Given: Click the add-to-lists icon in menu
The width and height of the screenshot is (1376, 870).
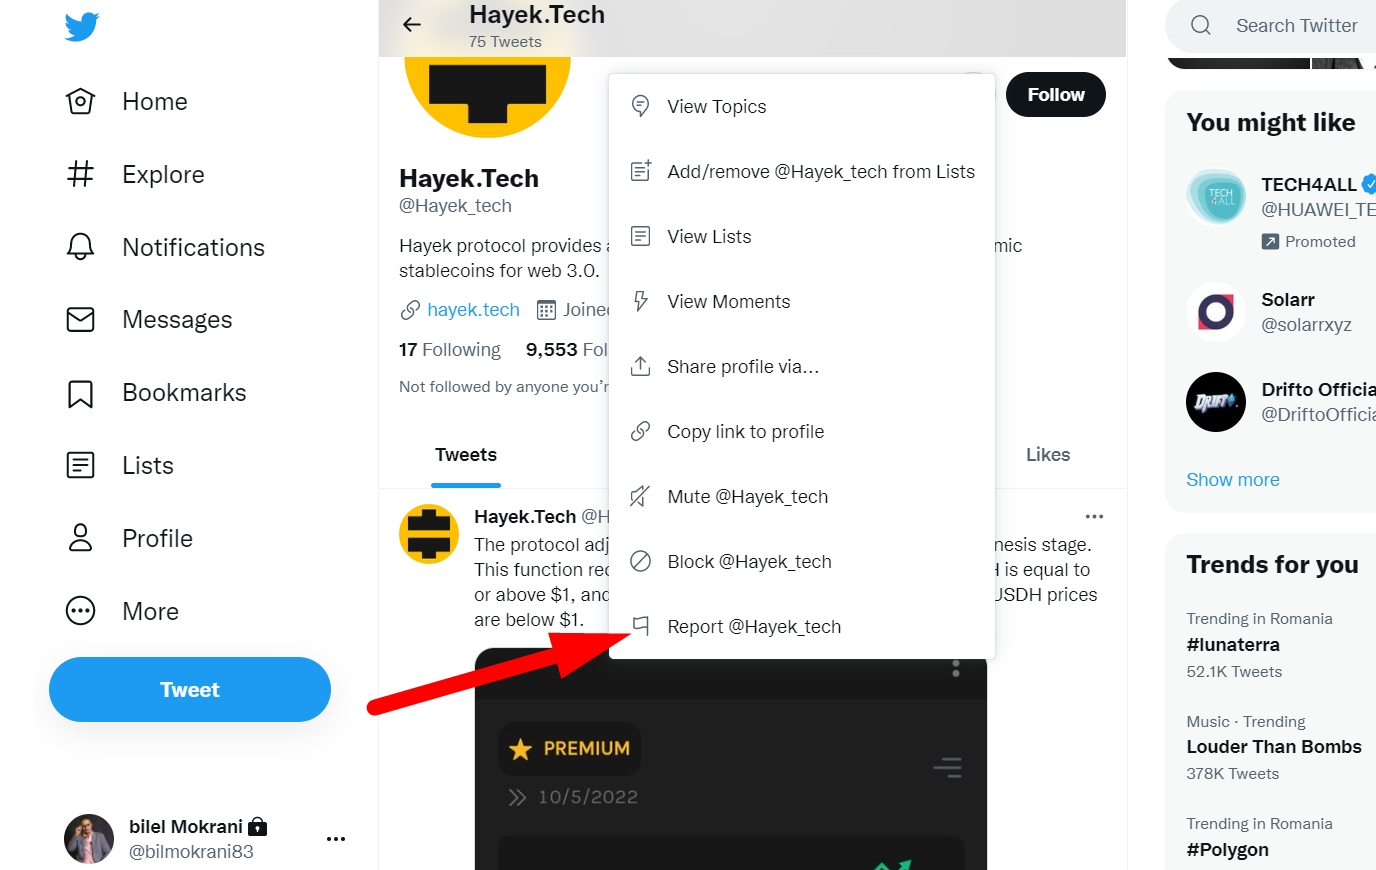Looking at the screenshot, I should pyautogui.click(x=641, y=171).
